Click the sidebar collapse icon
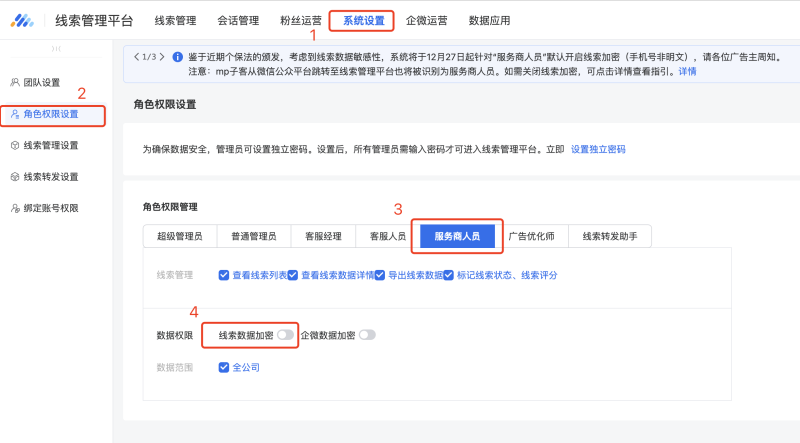 pyautogui.click(x=56, y=48)
